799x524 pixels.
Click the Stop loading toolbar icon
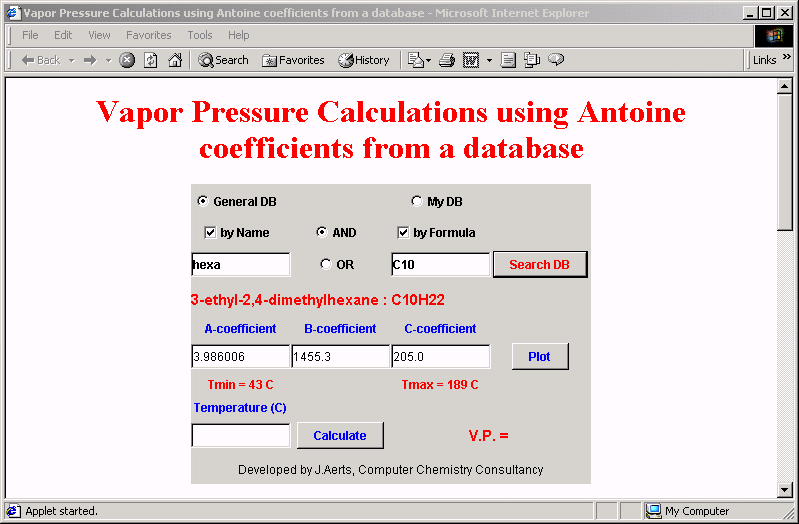coord(127,60)
